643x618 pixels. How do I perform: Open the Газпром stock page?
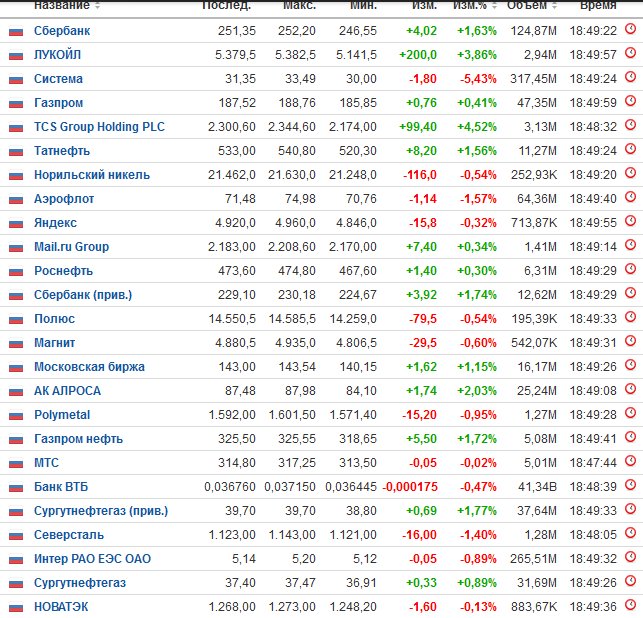(x=58, y=103)
